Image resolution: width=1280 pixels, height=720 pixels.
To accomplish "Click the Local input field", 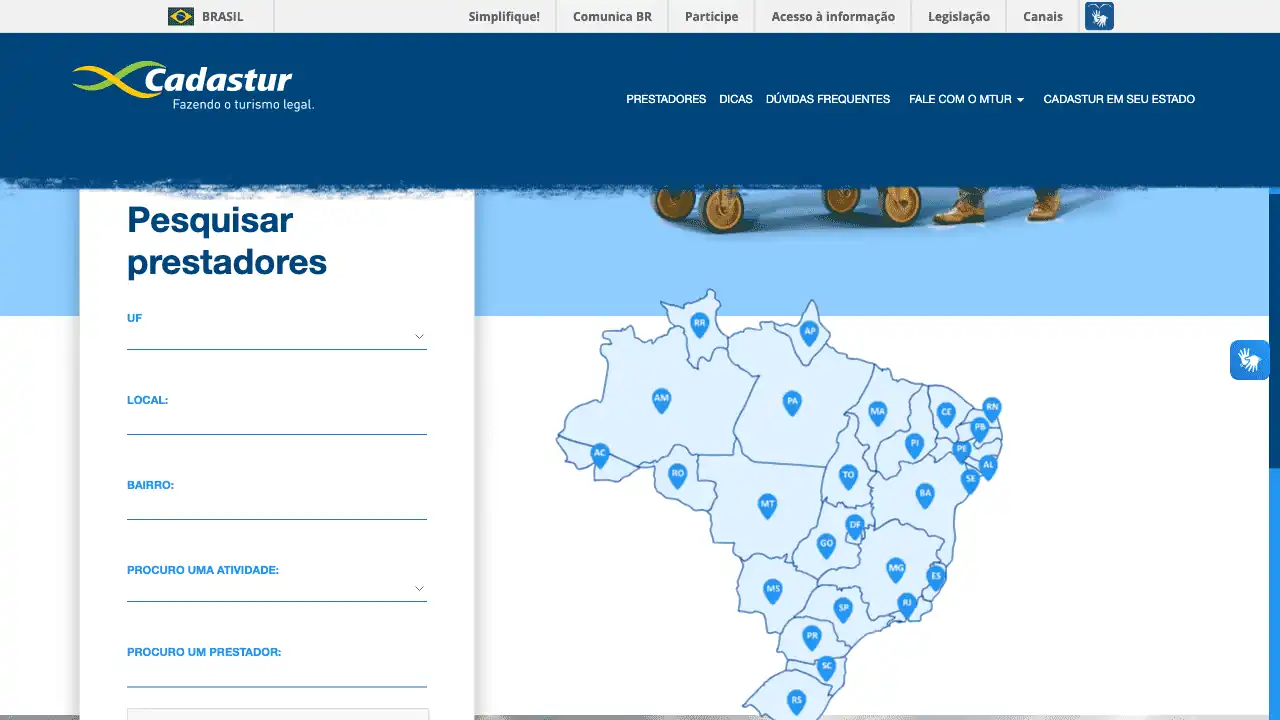I will [277, 423].
